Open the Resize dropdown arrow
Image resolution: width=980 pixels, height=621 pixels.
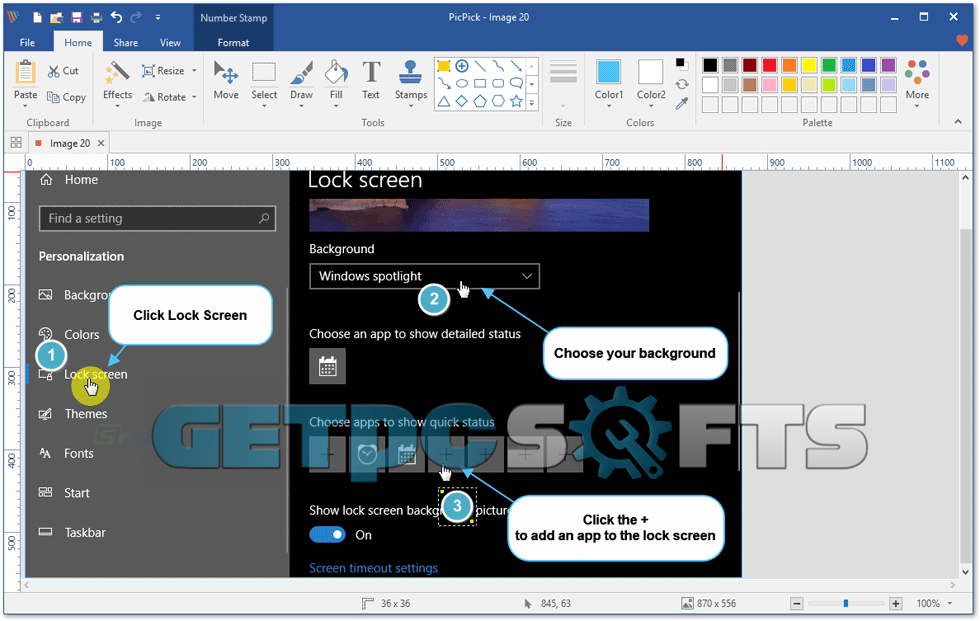194,71
